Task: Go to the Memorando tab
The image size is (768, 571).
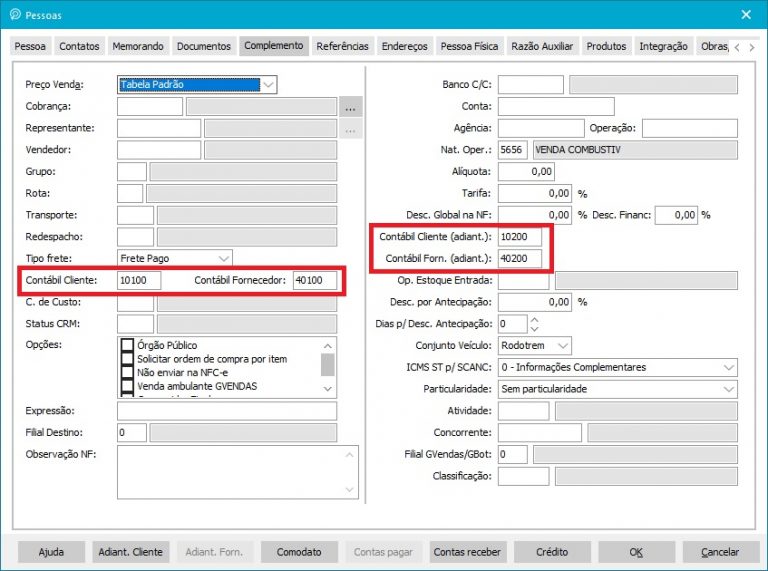Action: (x=138, y=46)
